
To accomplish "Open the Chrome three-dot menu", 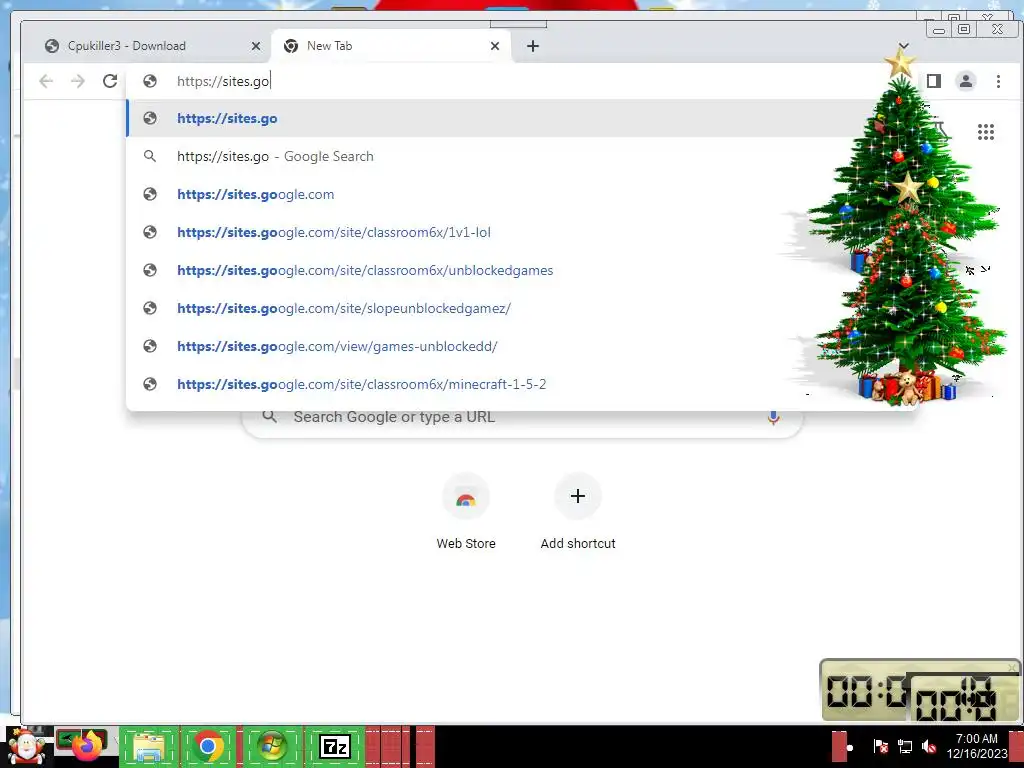I will [x=999, y=81].
